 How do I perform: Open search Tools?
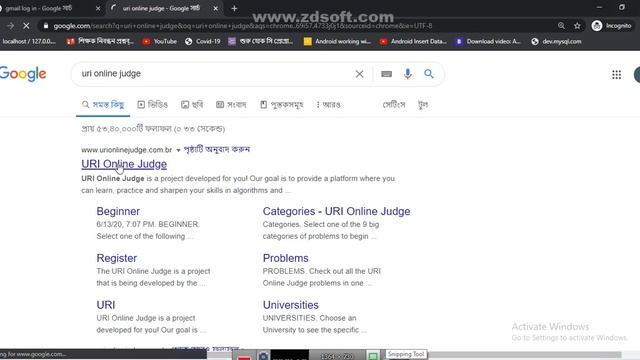pyautogui.click(x=423, y=105)
